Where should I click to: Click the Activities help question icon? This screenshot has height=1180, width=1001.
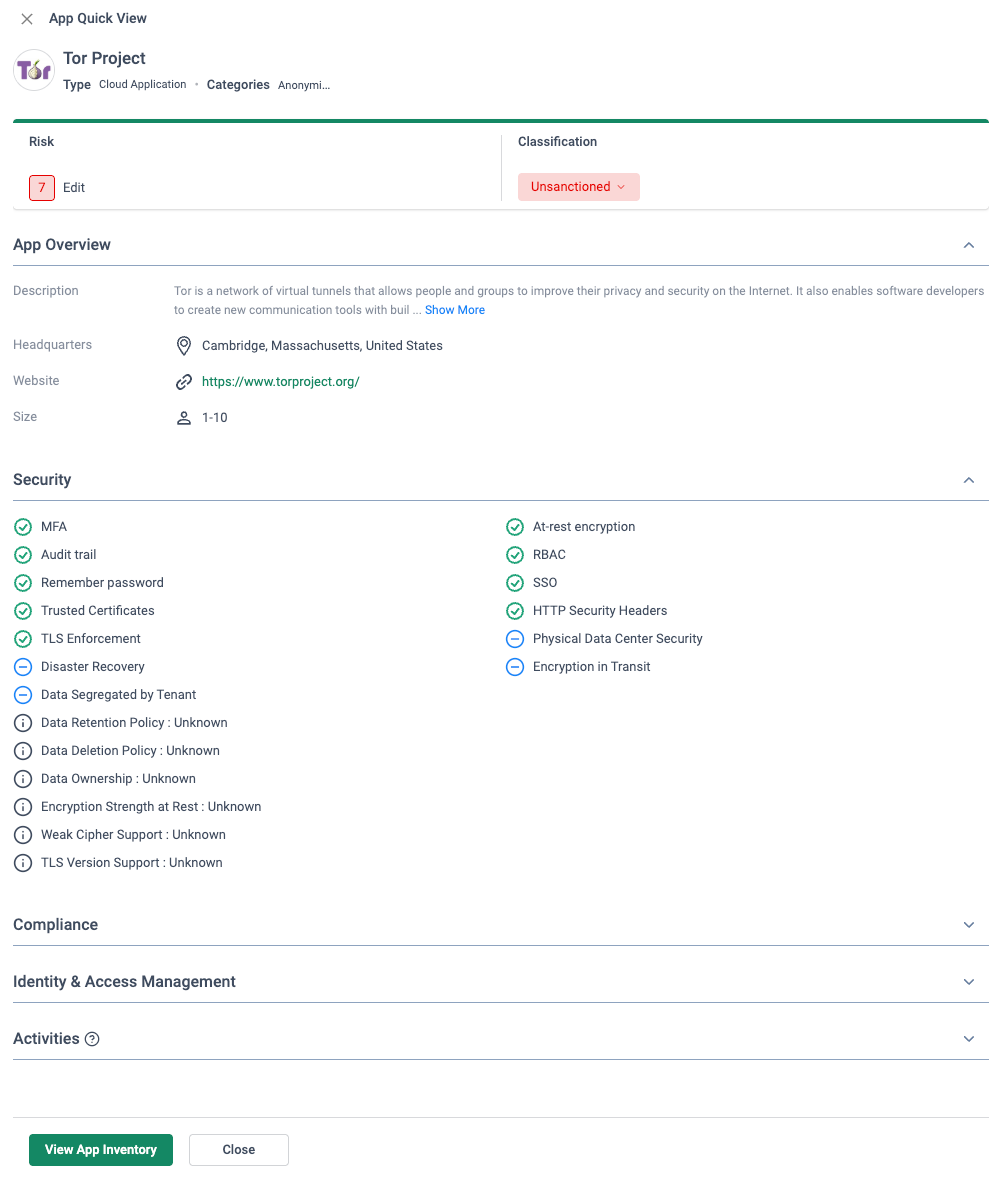tap(92, 1039)
